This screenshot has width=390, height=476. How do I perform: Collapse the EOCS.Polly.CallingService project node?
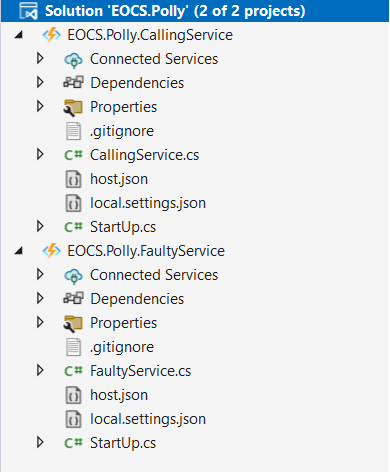point(19,35)
